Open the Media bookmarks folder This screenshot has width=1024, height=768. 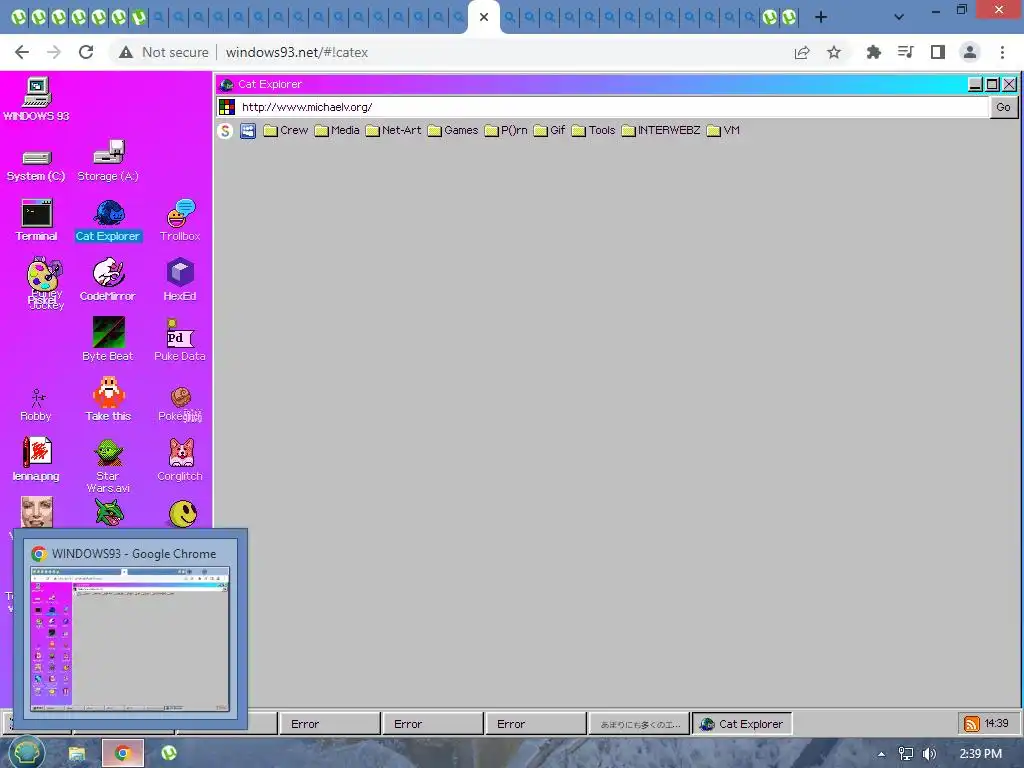point(336,131)
